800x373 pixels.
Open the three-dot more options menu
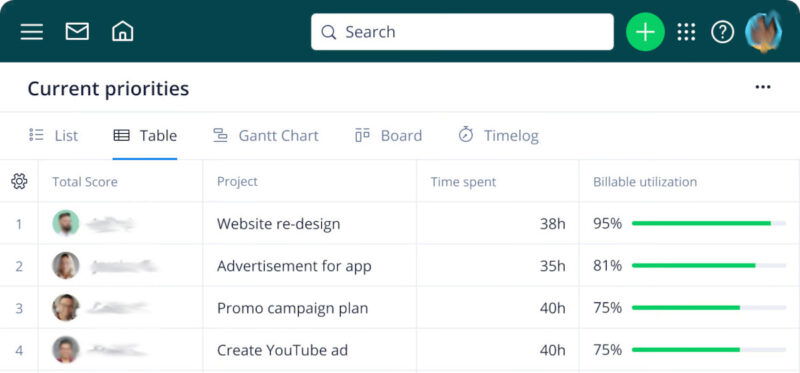click(763, 87)
